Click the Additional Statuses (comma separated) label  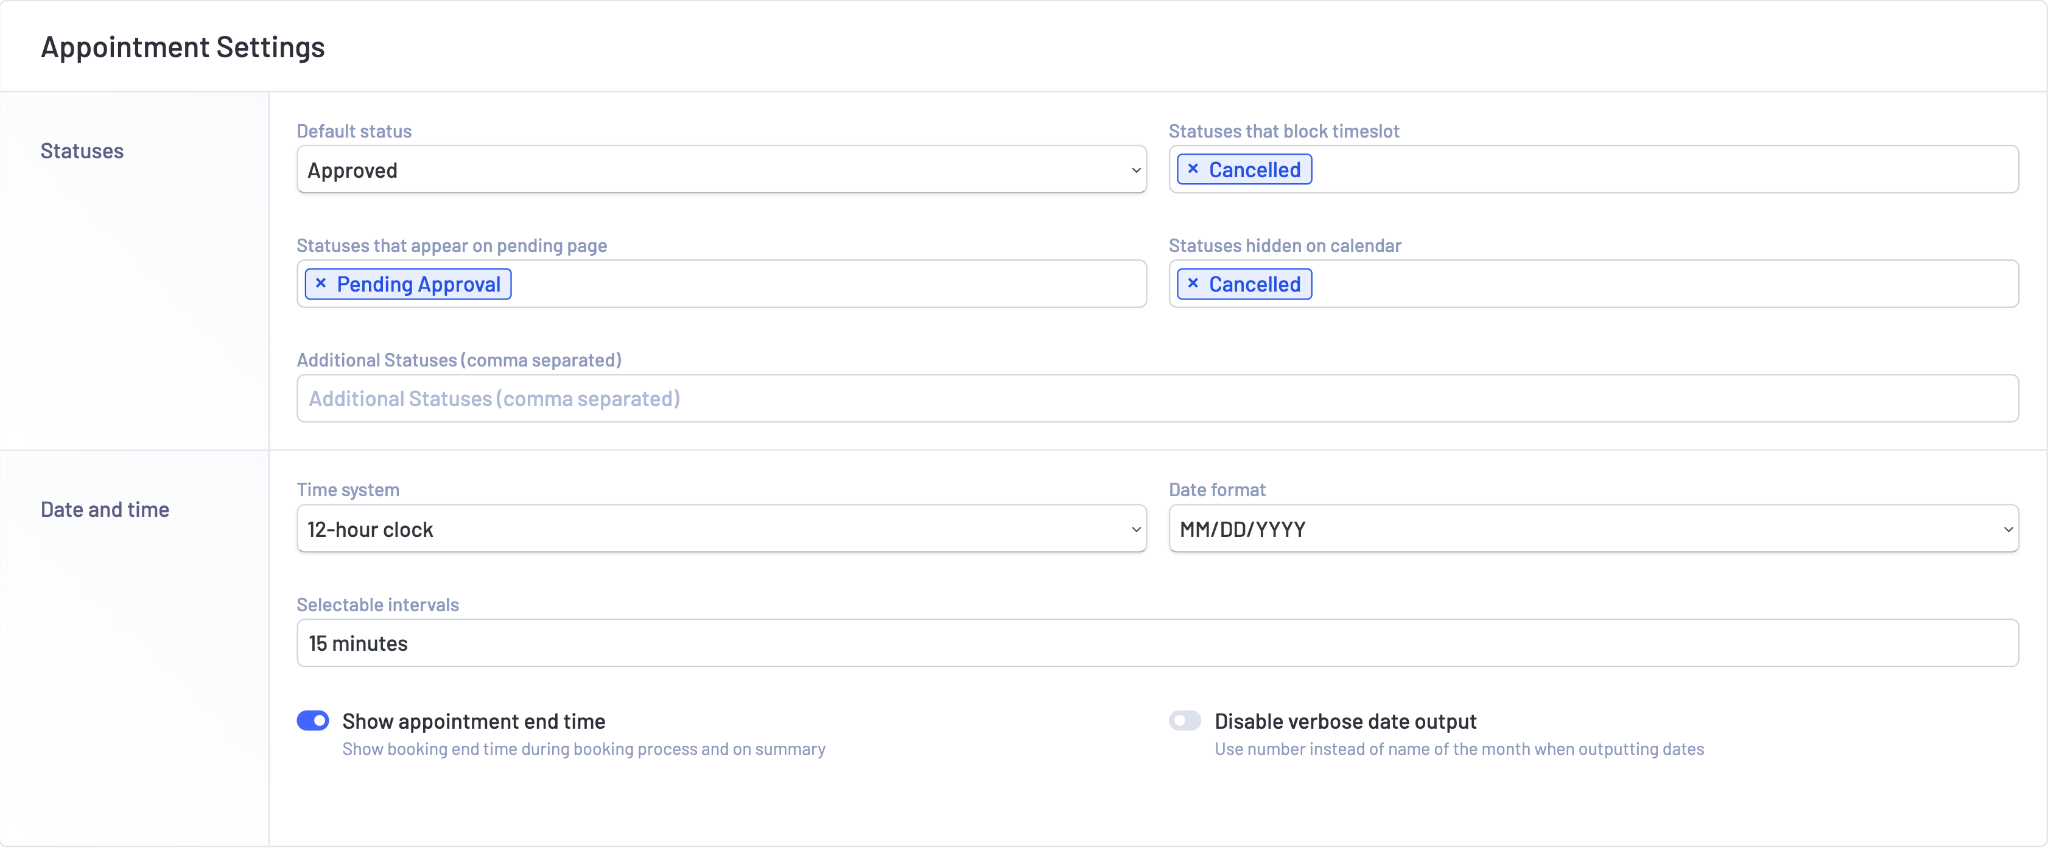459,360
